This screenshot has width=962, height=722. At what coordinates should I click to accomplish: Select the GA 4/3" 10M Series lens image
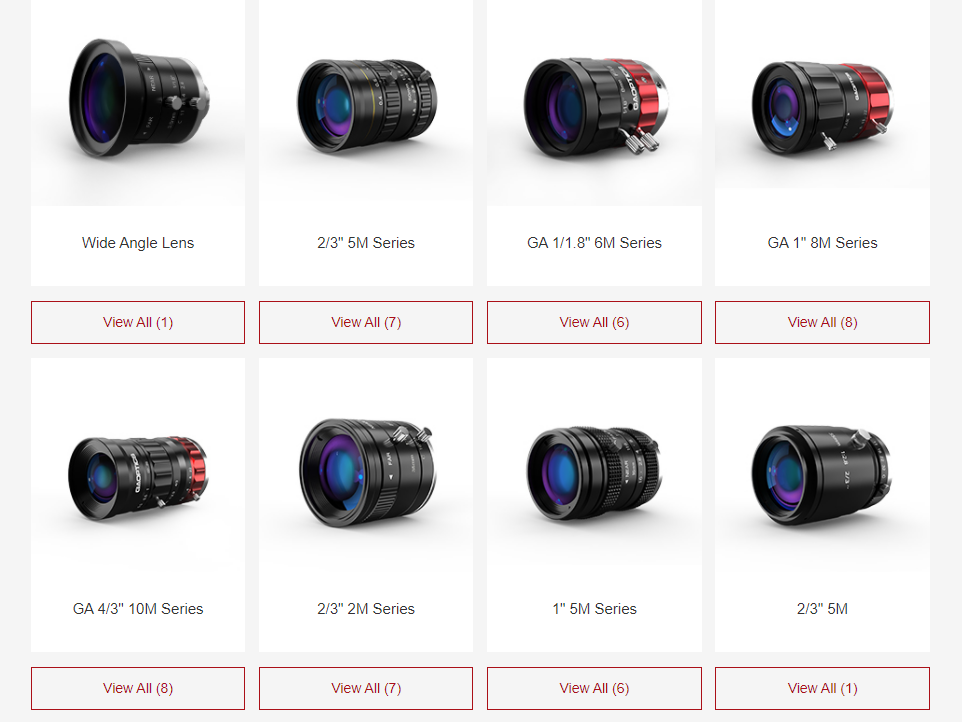[138, 477]
